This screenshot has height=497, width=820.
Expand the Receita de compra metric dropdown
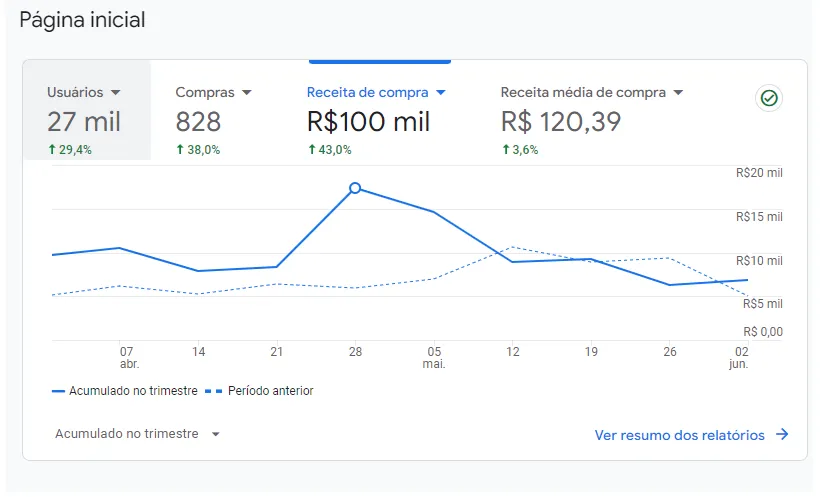coord(441,92)
